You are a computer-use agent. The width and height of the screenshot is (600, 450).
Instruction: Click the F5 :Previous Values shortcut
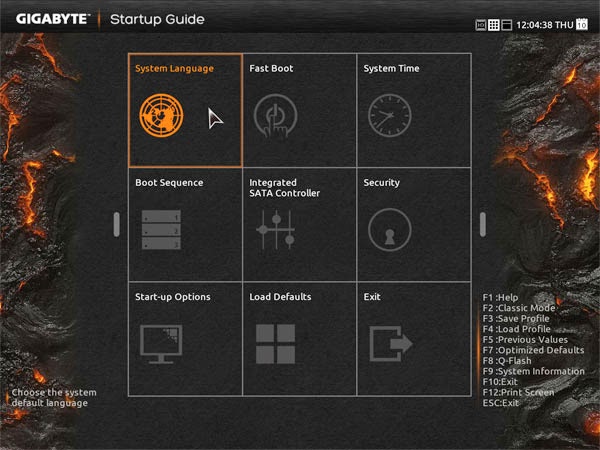pyautogui.click(x=525, y=339)
